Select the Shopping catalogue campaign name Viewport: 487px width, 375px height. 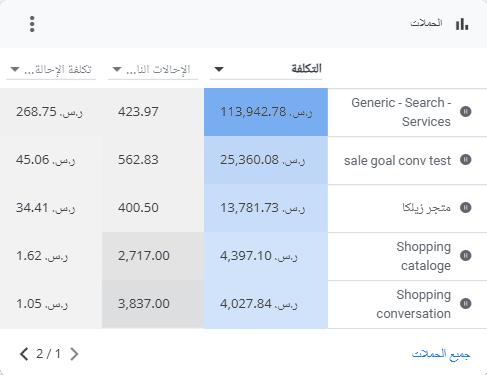click(x=423, y=256)
